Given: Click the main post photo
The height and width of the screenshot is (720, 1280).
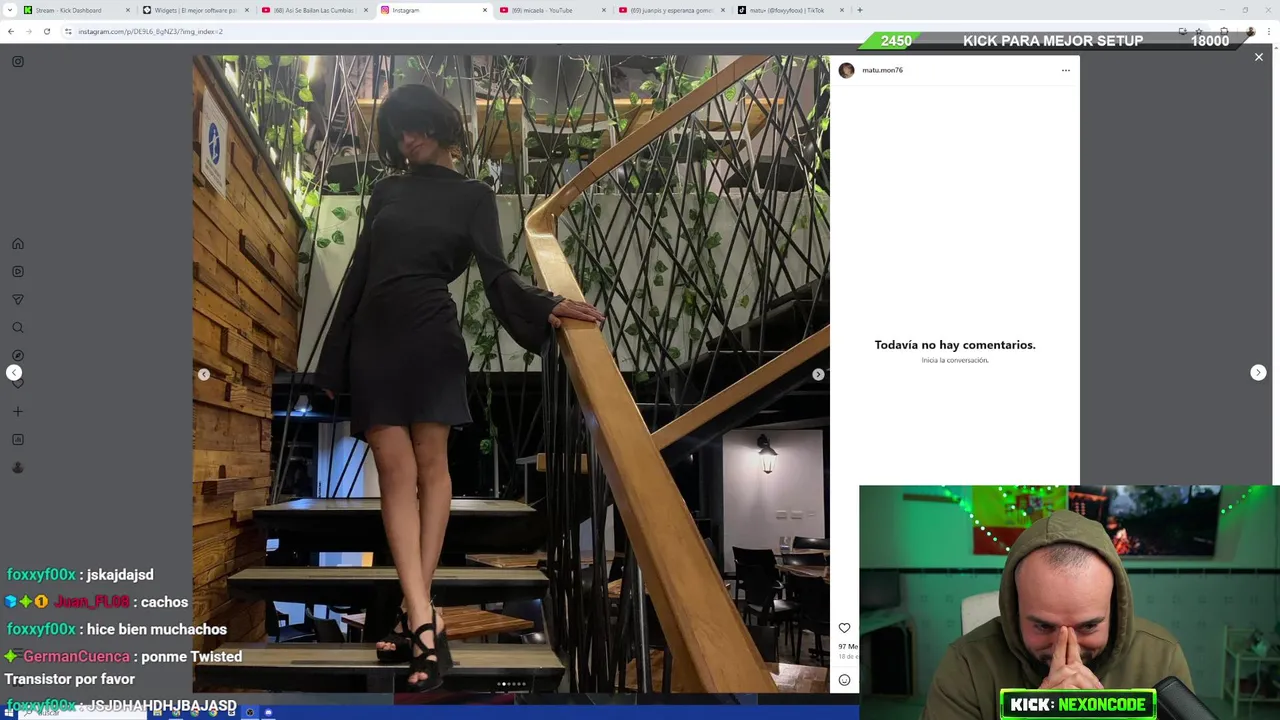Looking at the screenshot, I should (511, 373).
